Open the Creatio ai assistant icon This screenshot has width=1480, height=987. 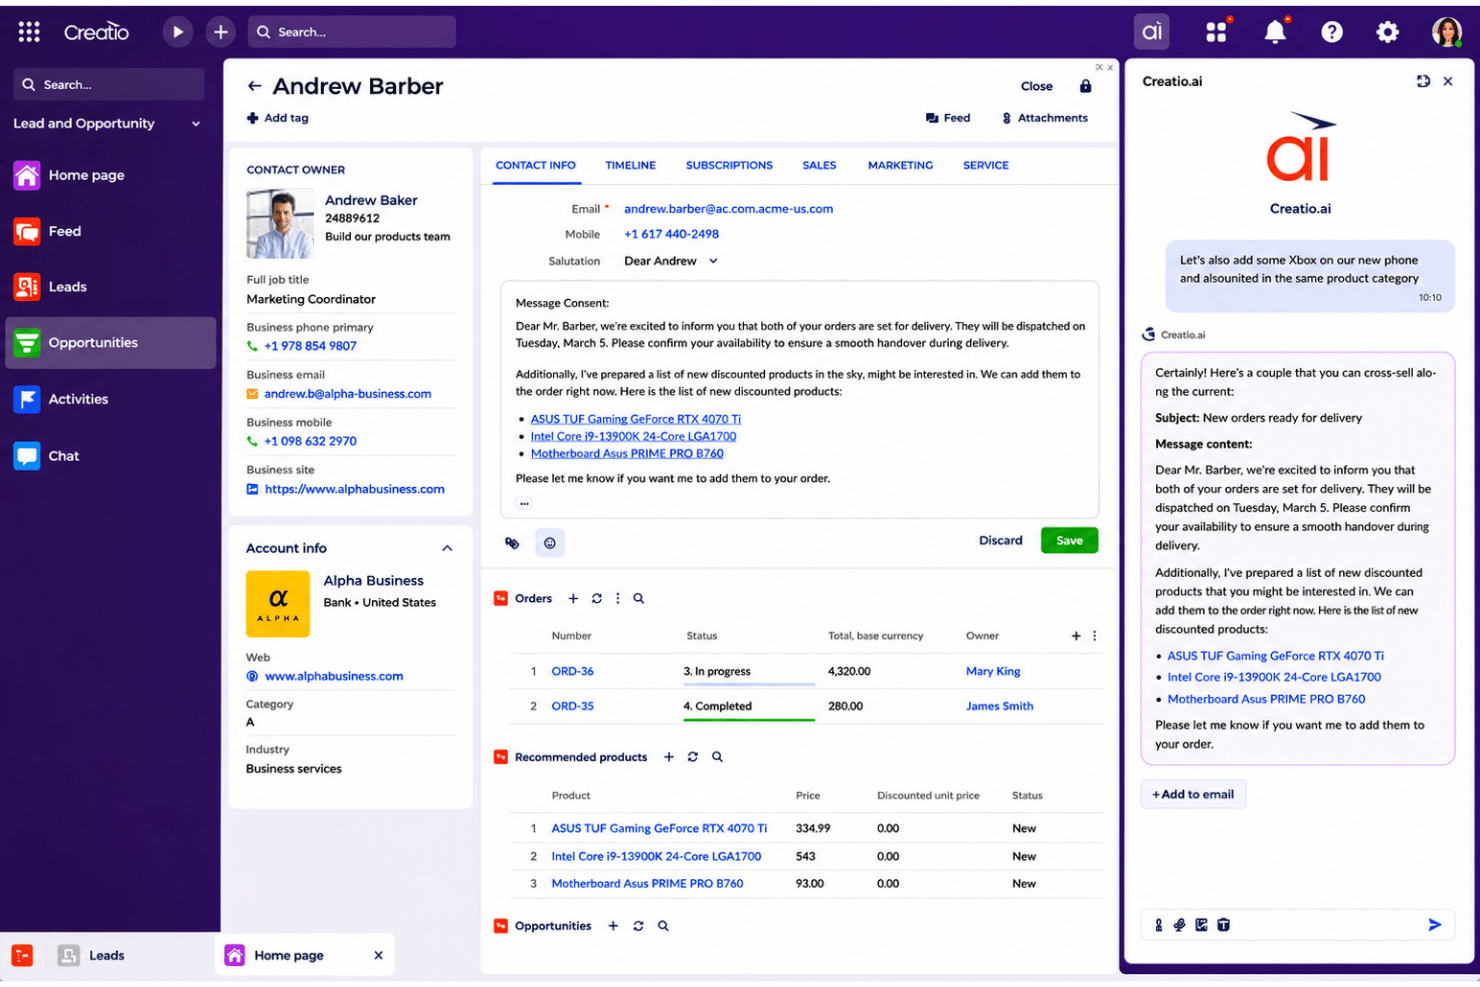[1152, 32]
